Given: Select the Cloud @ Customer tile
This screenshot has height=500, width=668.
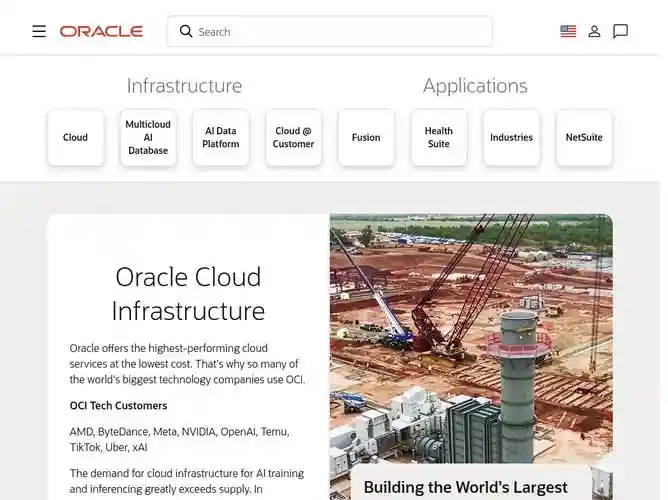Looking at the screenshot, I should pyautogui.click(x=293, y=138).
